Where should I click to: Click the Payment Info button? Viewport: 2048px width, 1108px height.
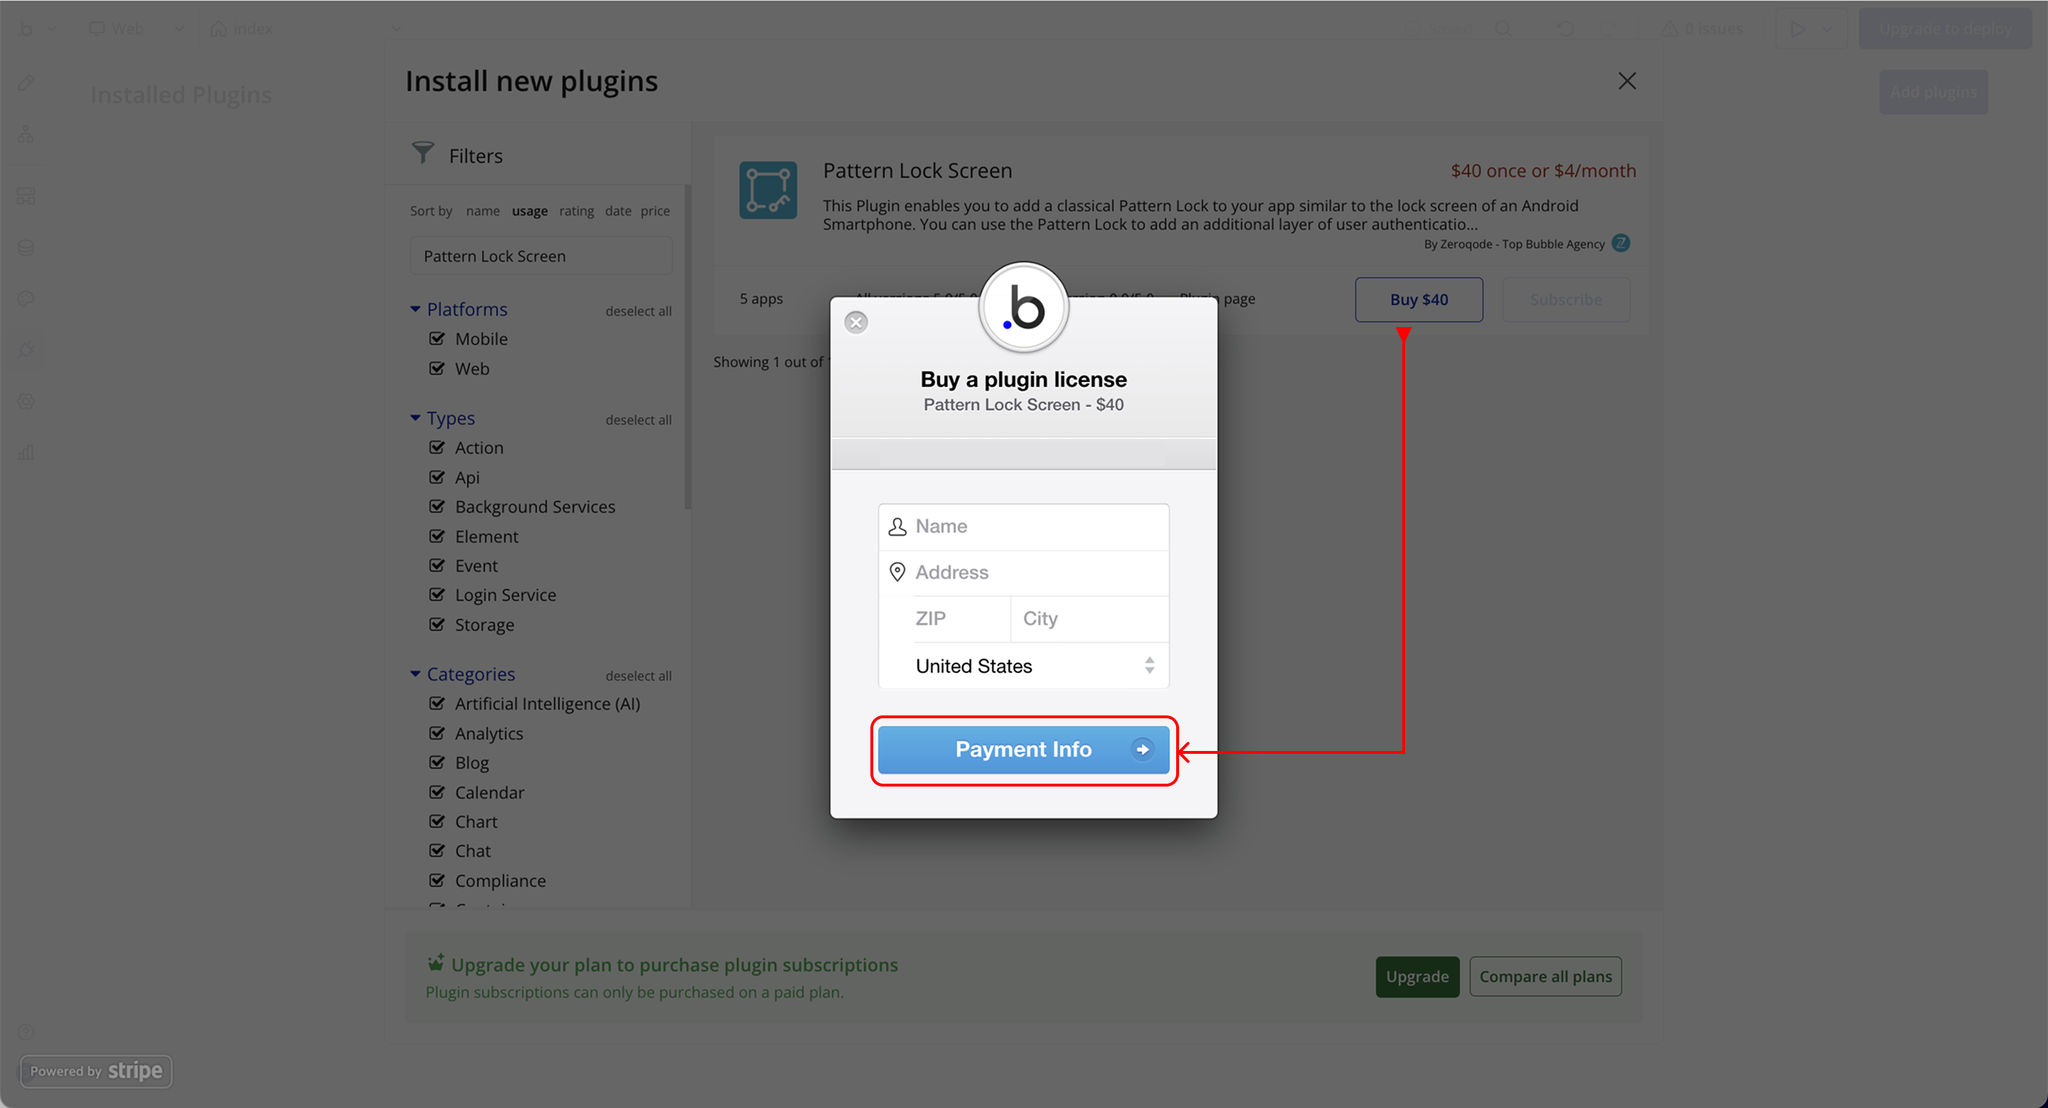[x=1023, y=750]
